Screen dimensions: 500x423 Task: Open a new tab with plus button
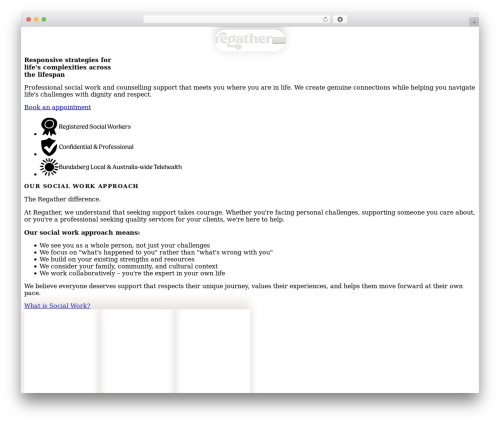[x=474, y=22]
